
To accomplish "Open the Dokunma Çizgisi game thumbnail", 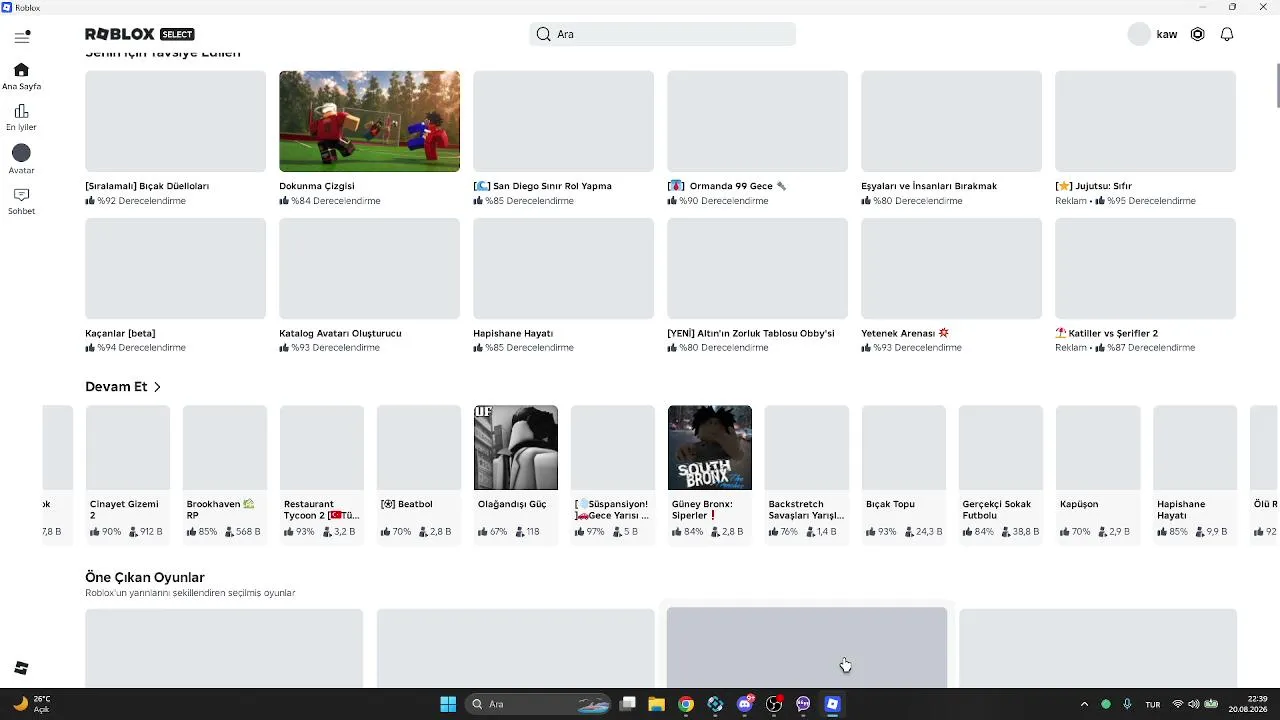I will pos(369,121).
